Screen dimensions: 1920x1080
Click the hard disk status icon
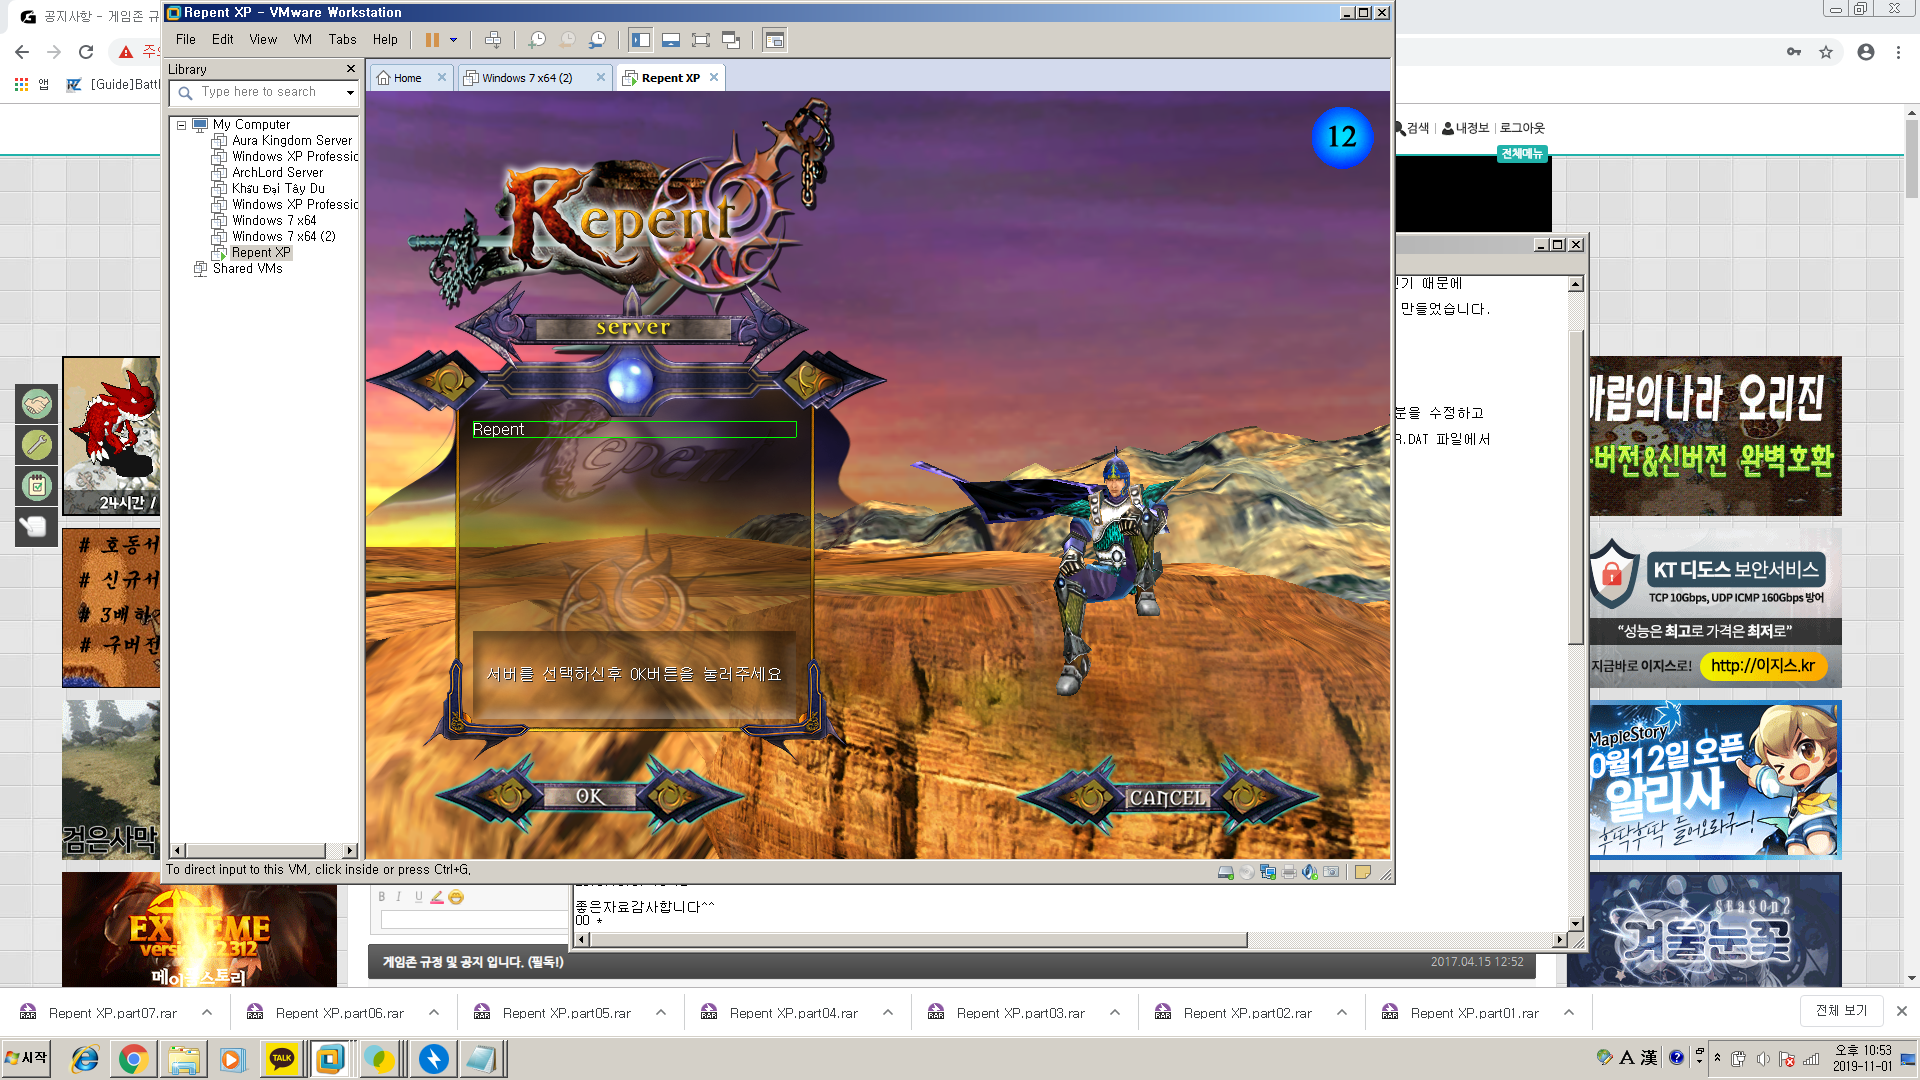click(1226, 872)
